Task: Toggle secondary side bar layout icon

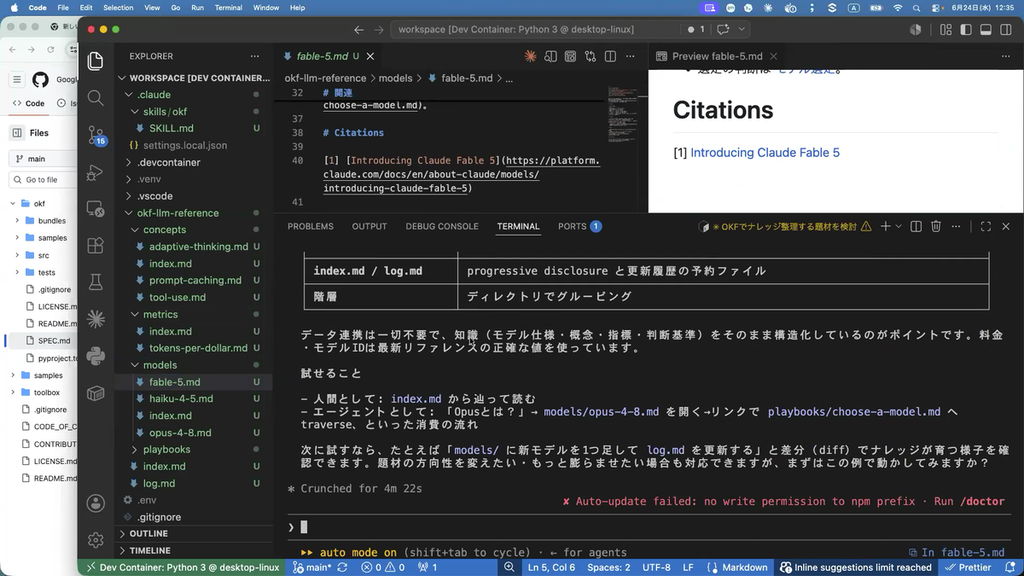Action: 1006,29
